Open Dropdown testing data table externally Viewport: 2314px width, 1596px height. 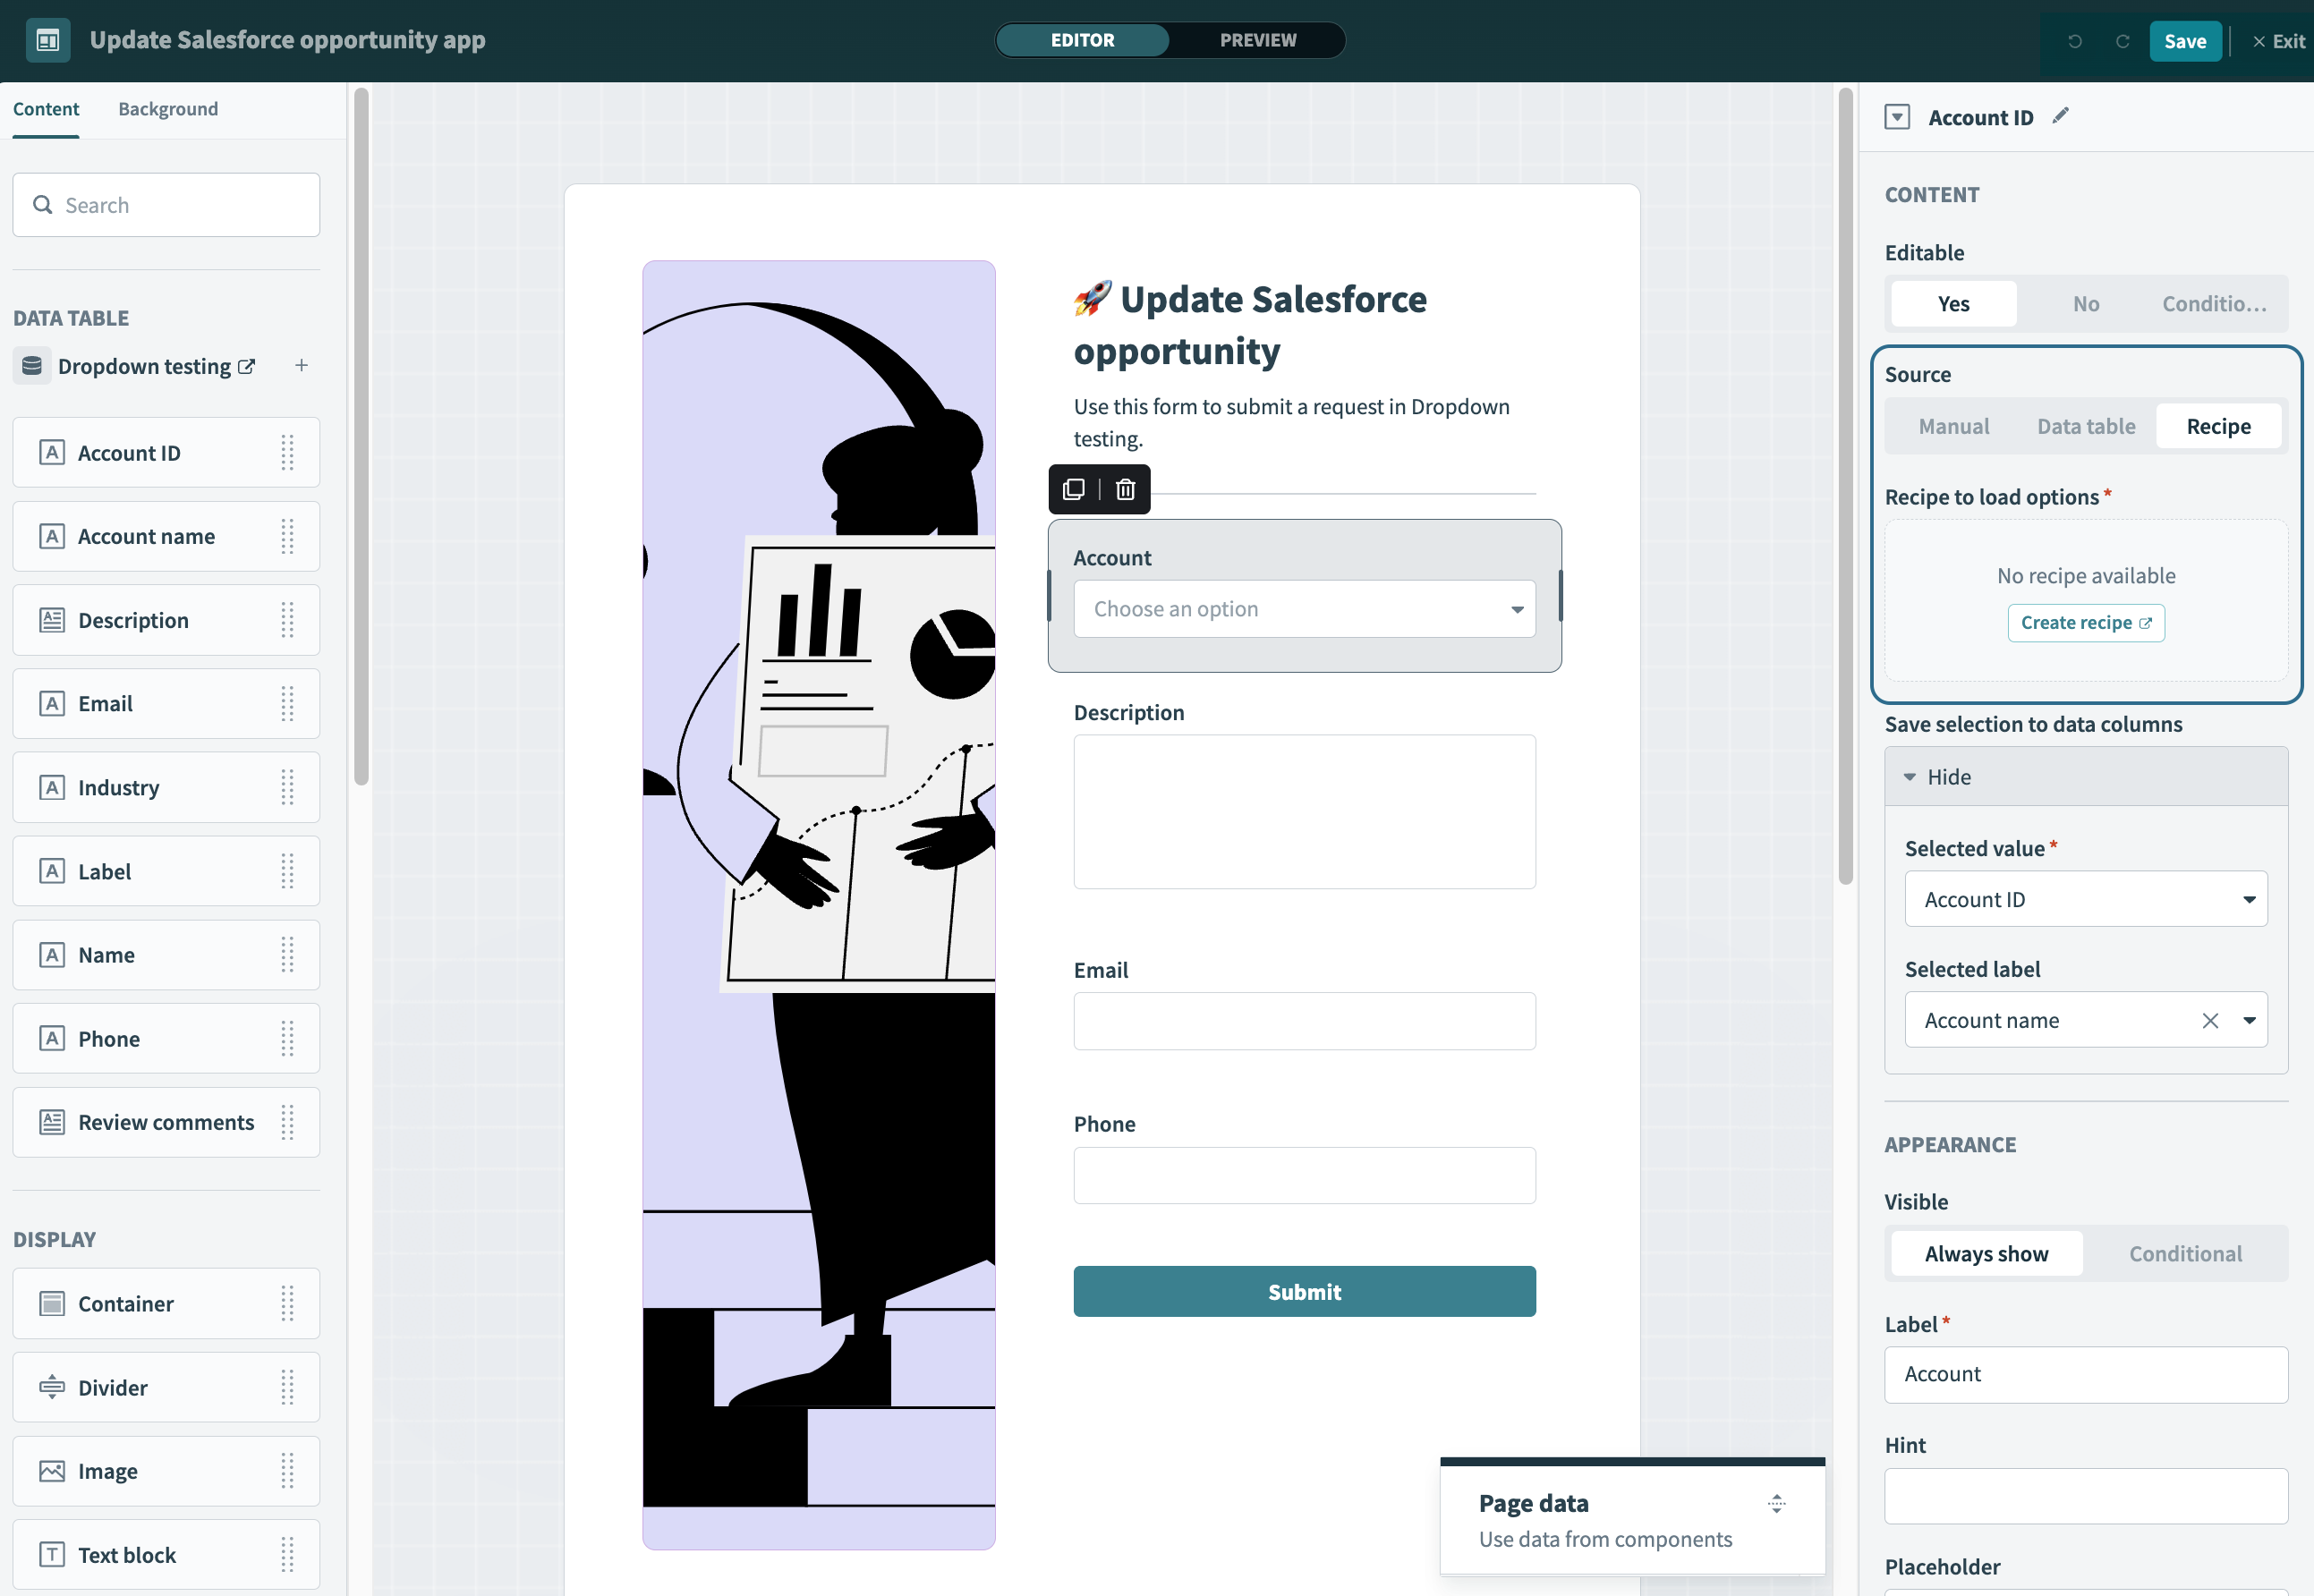(247, 366)
